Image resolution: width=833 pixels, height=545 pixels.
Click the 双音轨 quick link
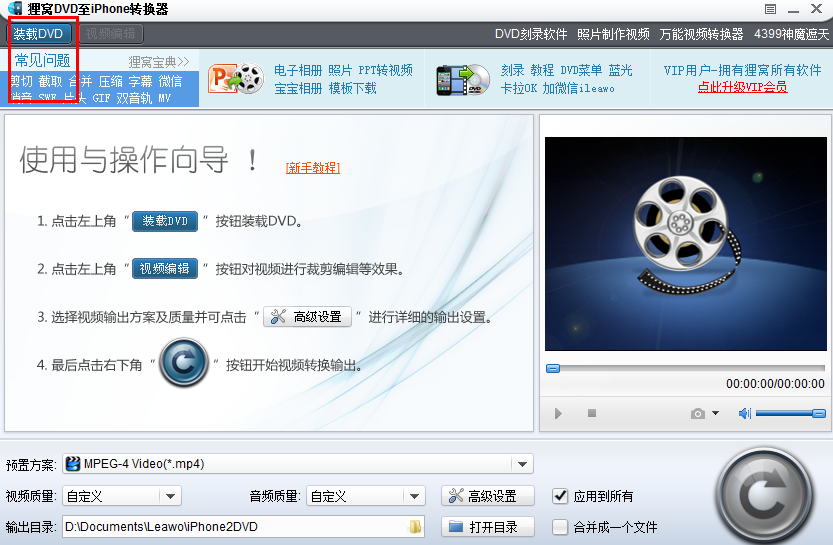(134, 98)
